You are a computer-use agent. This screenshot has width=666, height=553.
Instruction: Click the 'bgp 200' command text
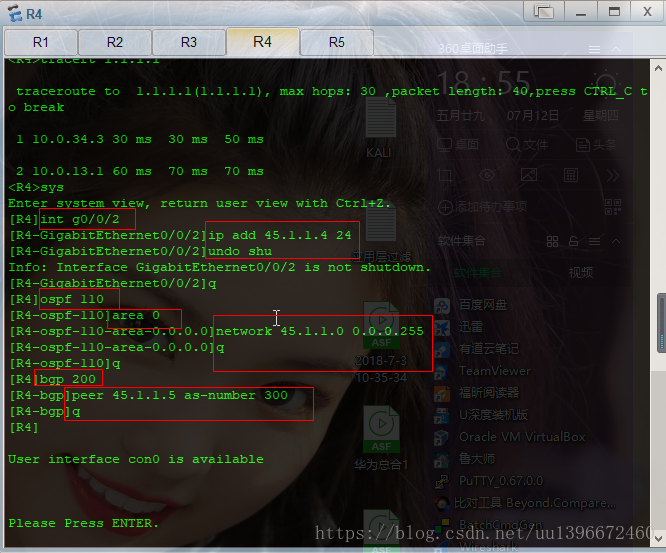(x=68, y=379)
